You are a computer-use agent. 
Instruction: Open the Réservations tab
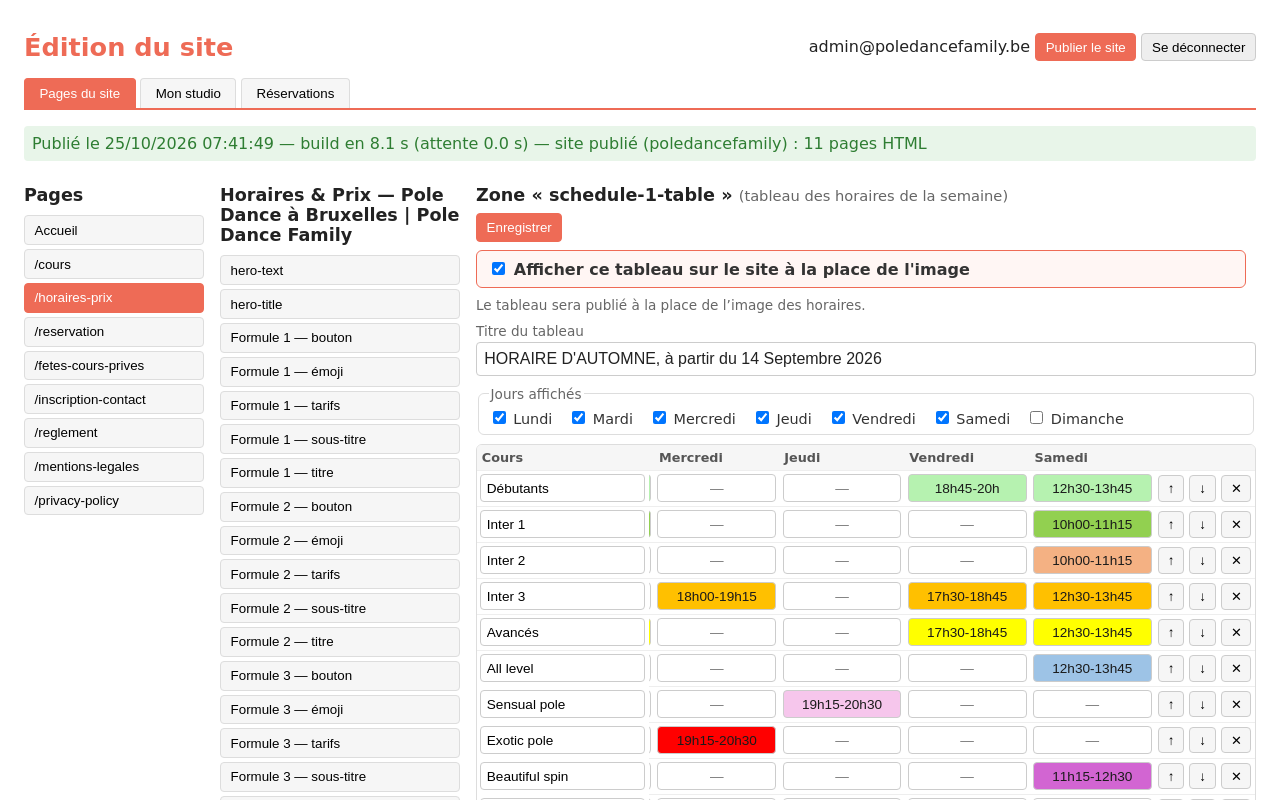(295, 93)
